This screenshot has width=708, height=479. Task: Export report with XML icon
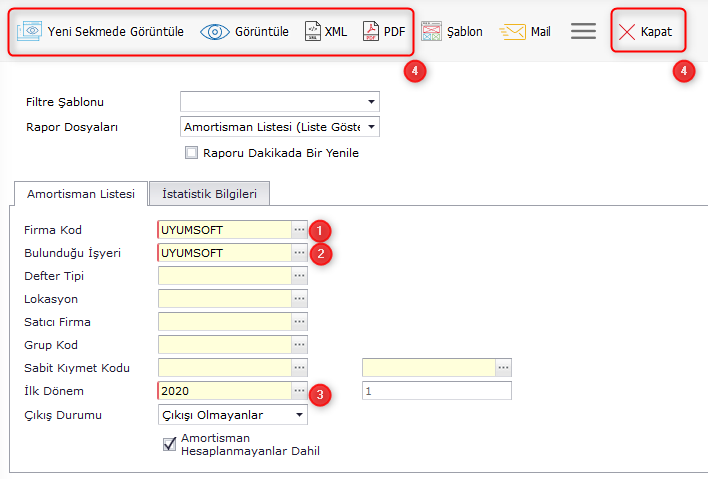click(313, 32)
